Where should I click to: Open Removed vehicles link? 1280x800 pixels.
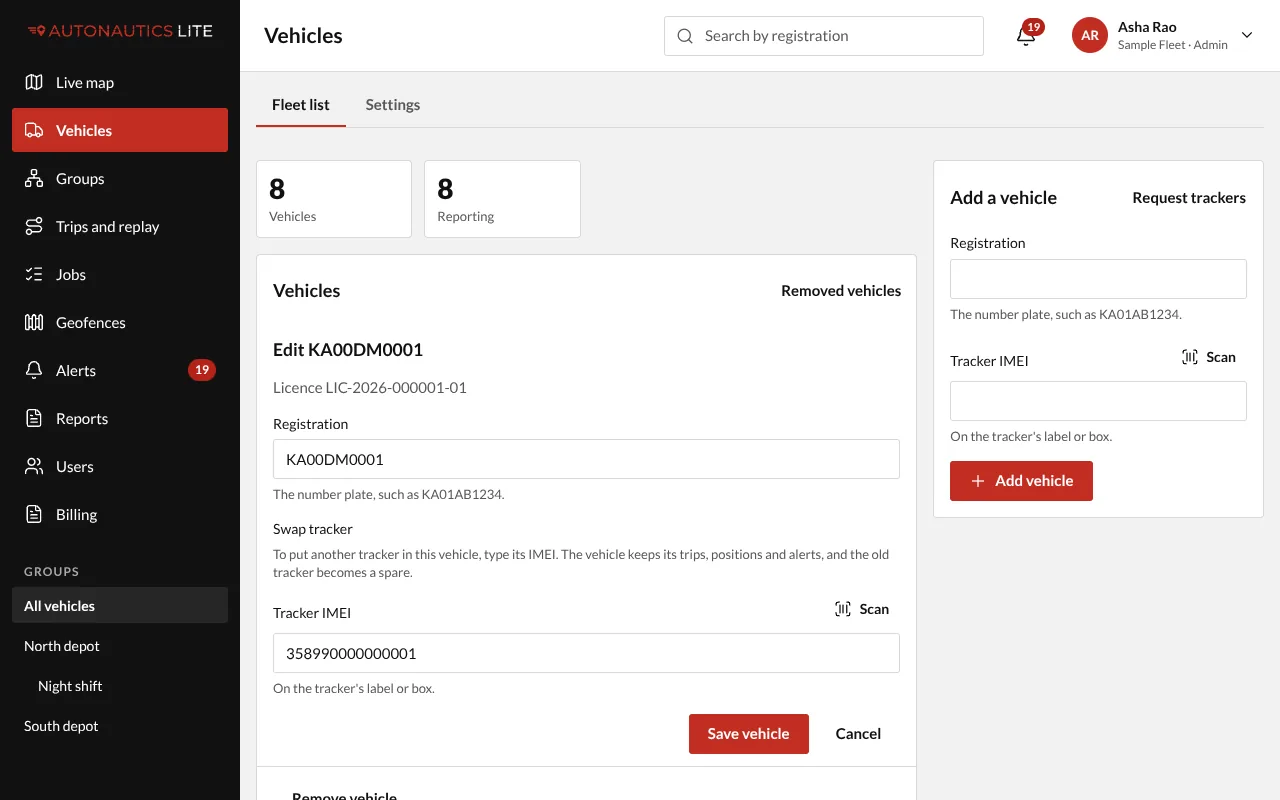coord(841,291)
